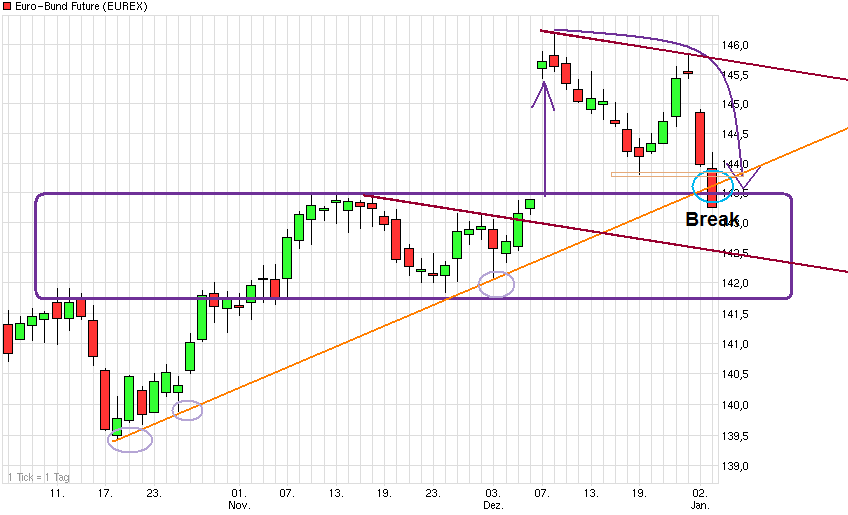Click the 03. date axis label
Viewport: 848px width, 515px height.
493,493
